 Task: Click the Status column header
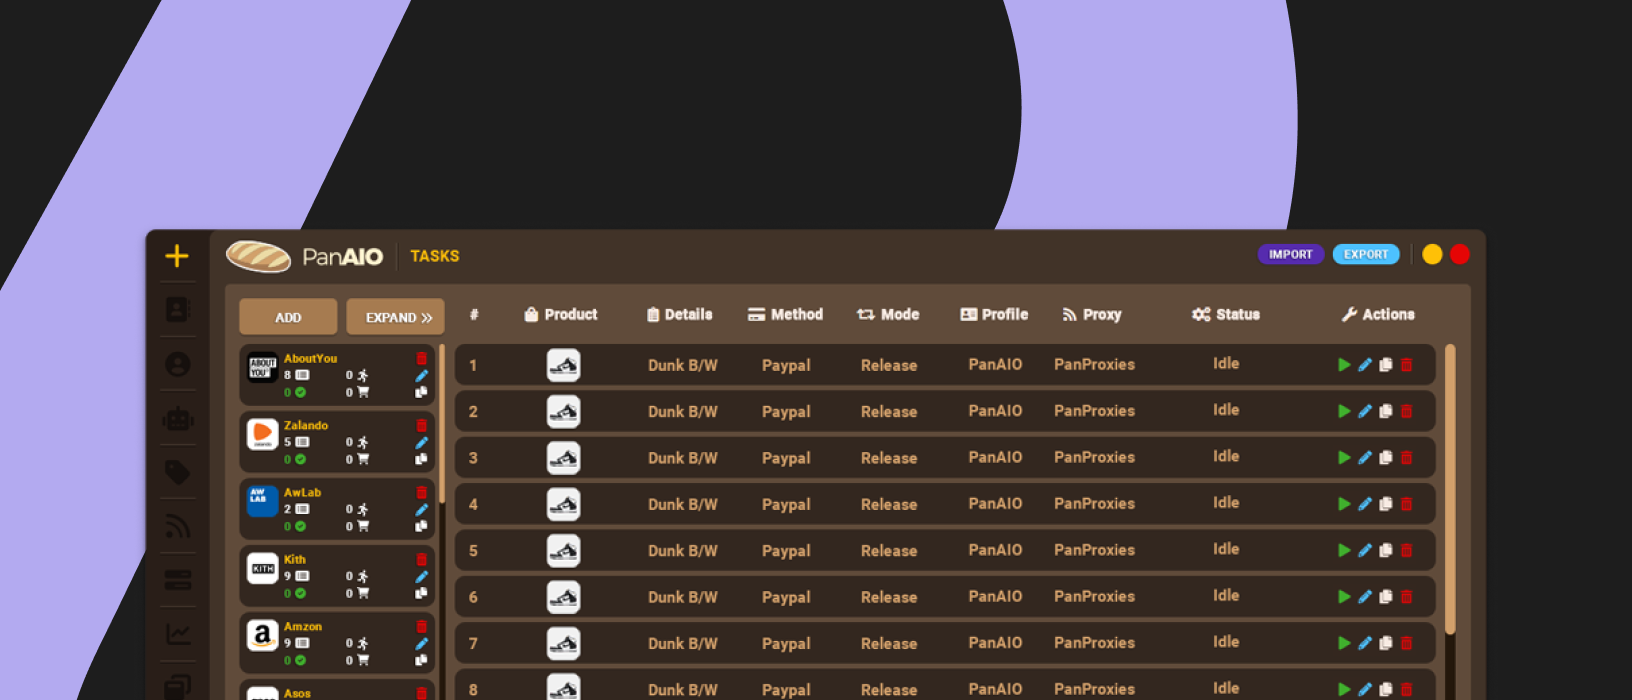pyautogui.click(x=1226, y=314)
